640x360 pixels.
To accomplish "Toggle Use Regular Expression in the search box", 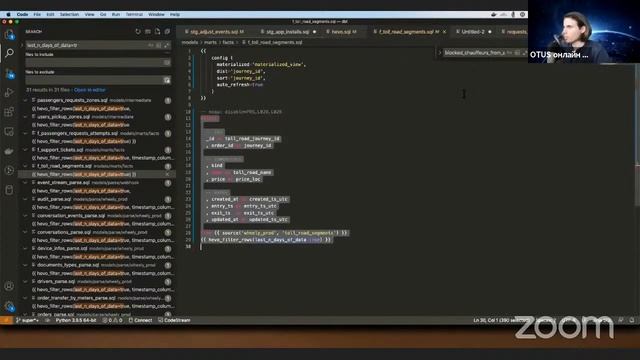I will pos(167,45).
